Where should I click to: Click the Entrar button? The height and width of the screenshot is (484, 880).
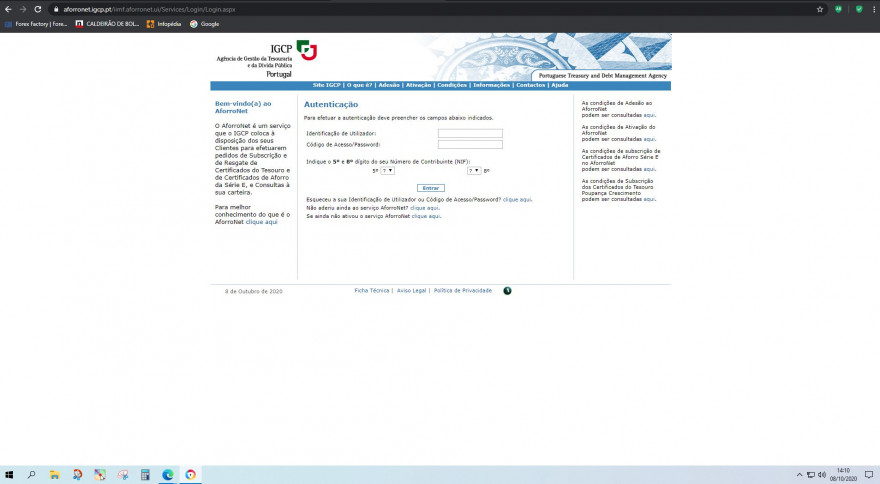(430, 188)
